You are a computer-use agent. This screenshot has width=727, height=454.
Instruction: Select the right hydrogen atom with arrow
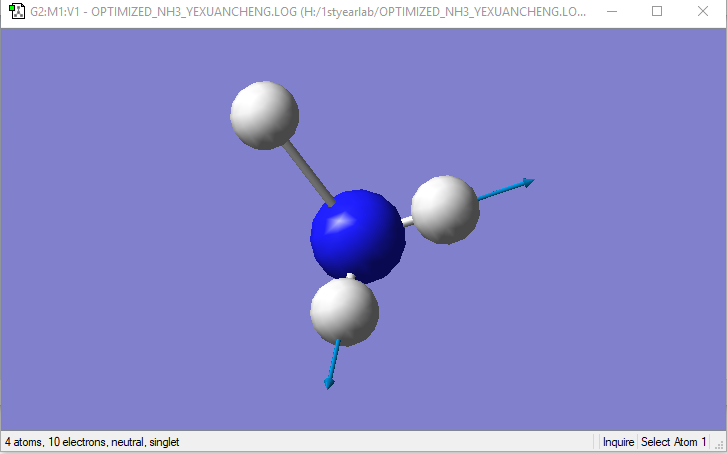(445, 210)
